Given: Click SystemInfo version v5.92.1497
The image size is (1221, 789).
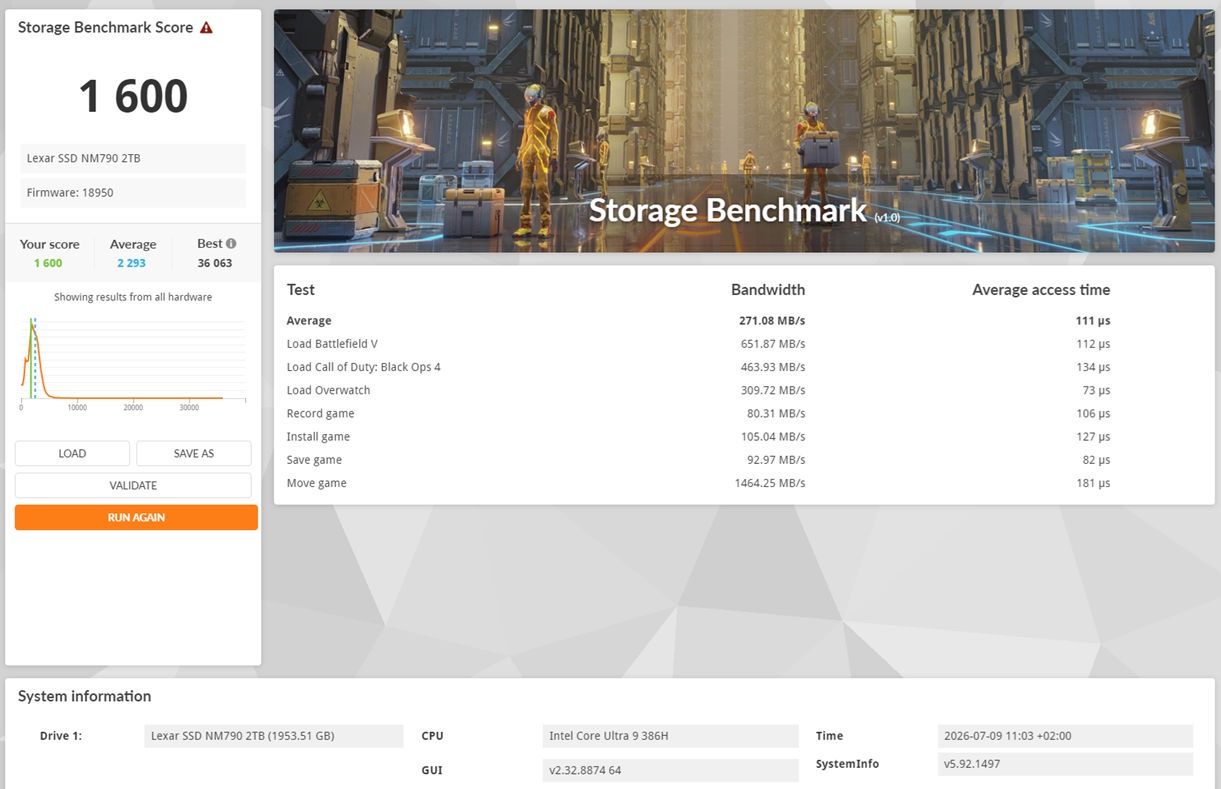Looking at the screenshot, I should click(1066, 764).
